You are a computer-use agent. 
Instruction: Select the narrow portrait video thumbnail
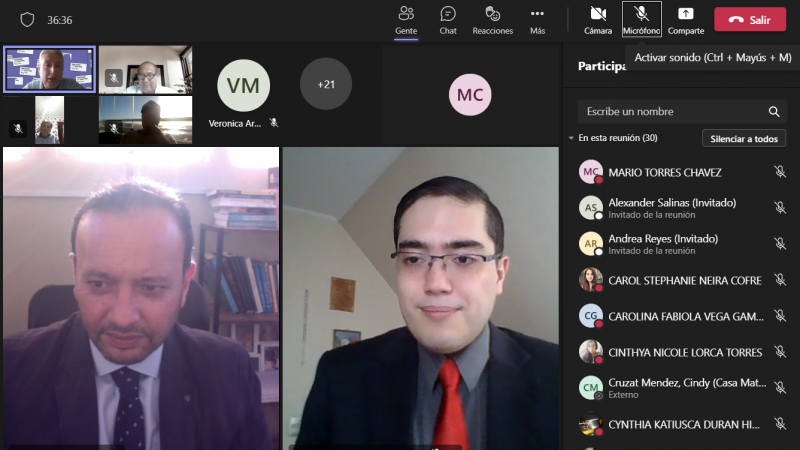49,120
